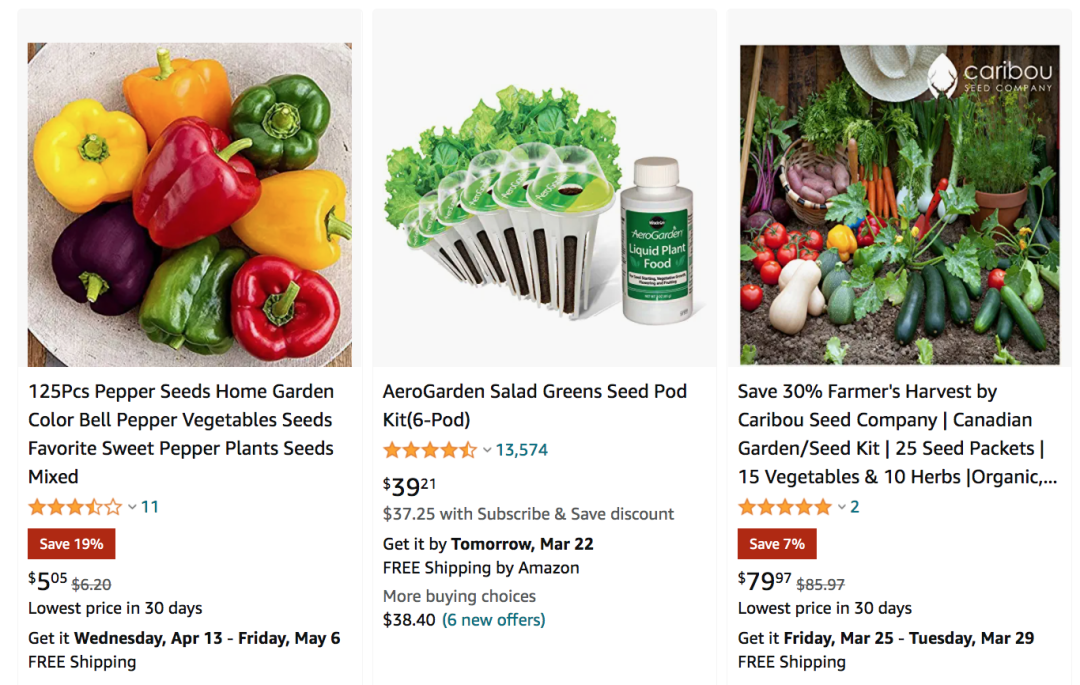Click the AeroGarden star rating icon

[x=430, y=450]
